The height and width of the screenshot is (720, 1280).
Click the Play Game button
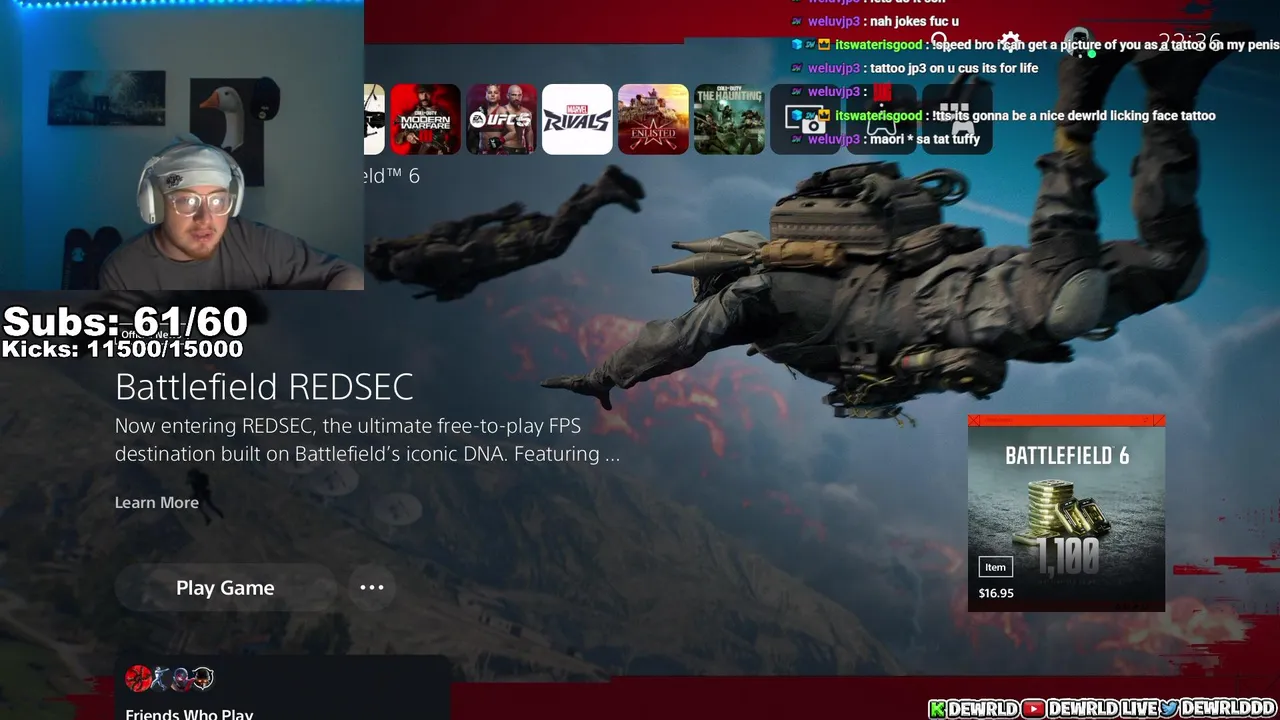point(225,588)
